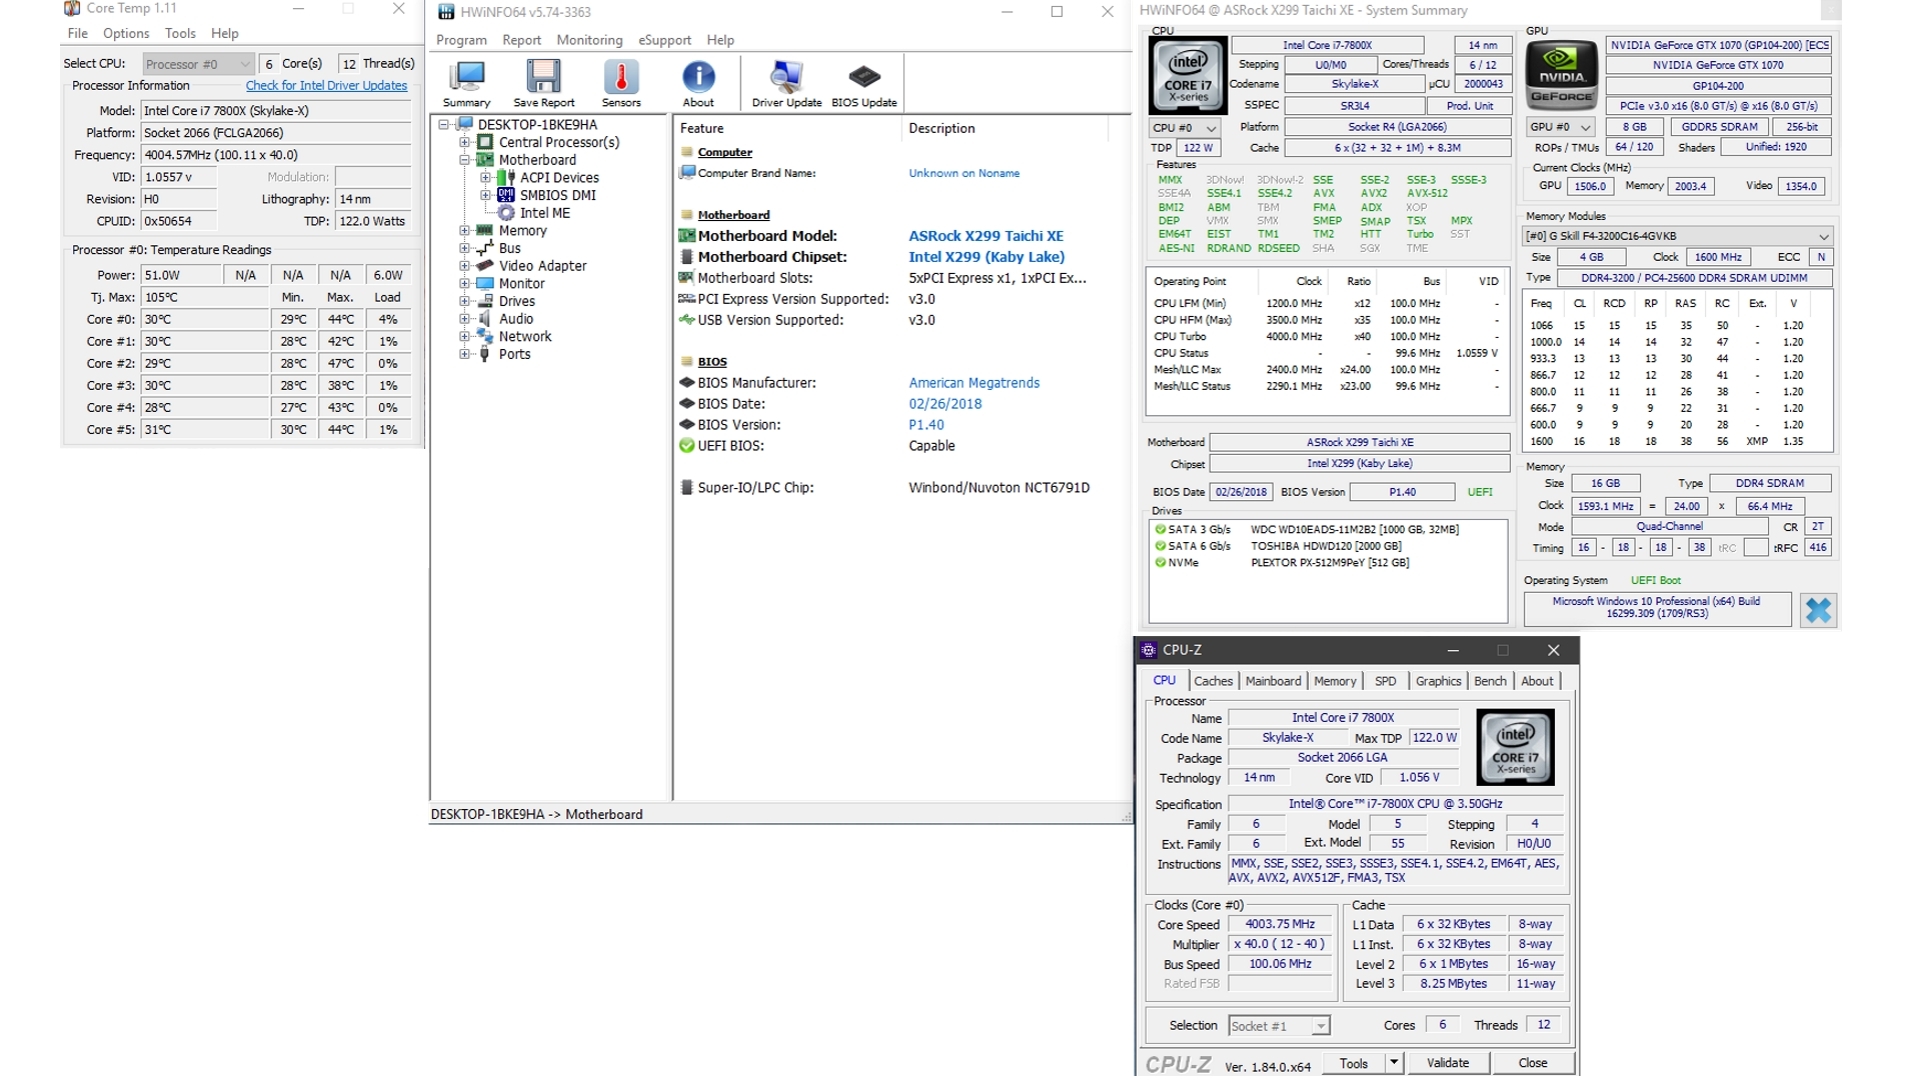1920x1080 pixels.
Task: Collapse the DESKTOP-1BKE9HA root tree node
Action: (444, 125)
